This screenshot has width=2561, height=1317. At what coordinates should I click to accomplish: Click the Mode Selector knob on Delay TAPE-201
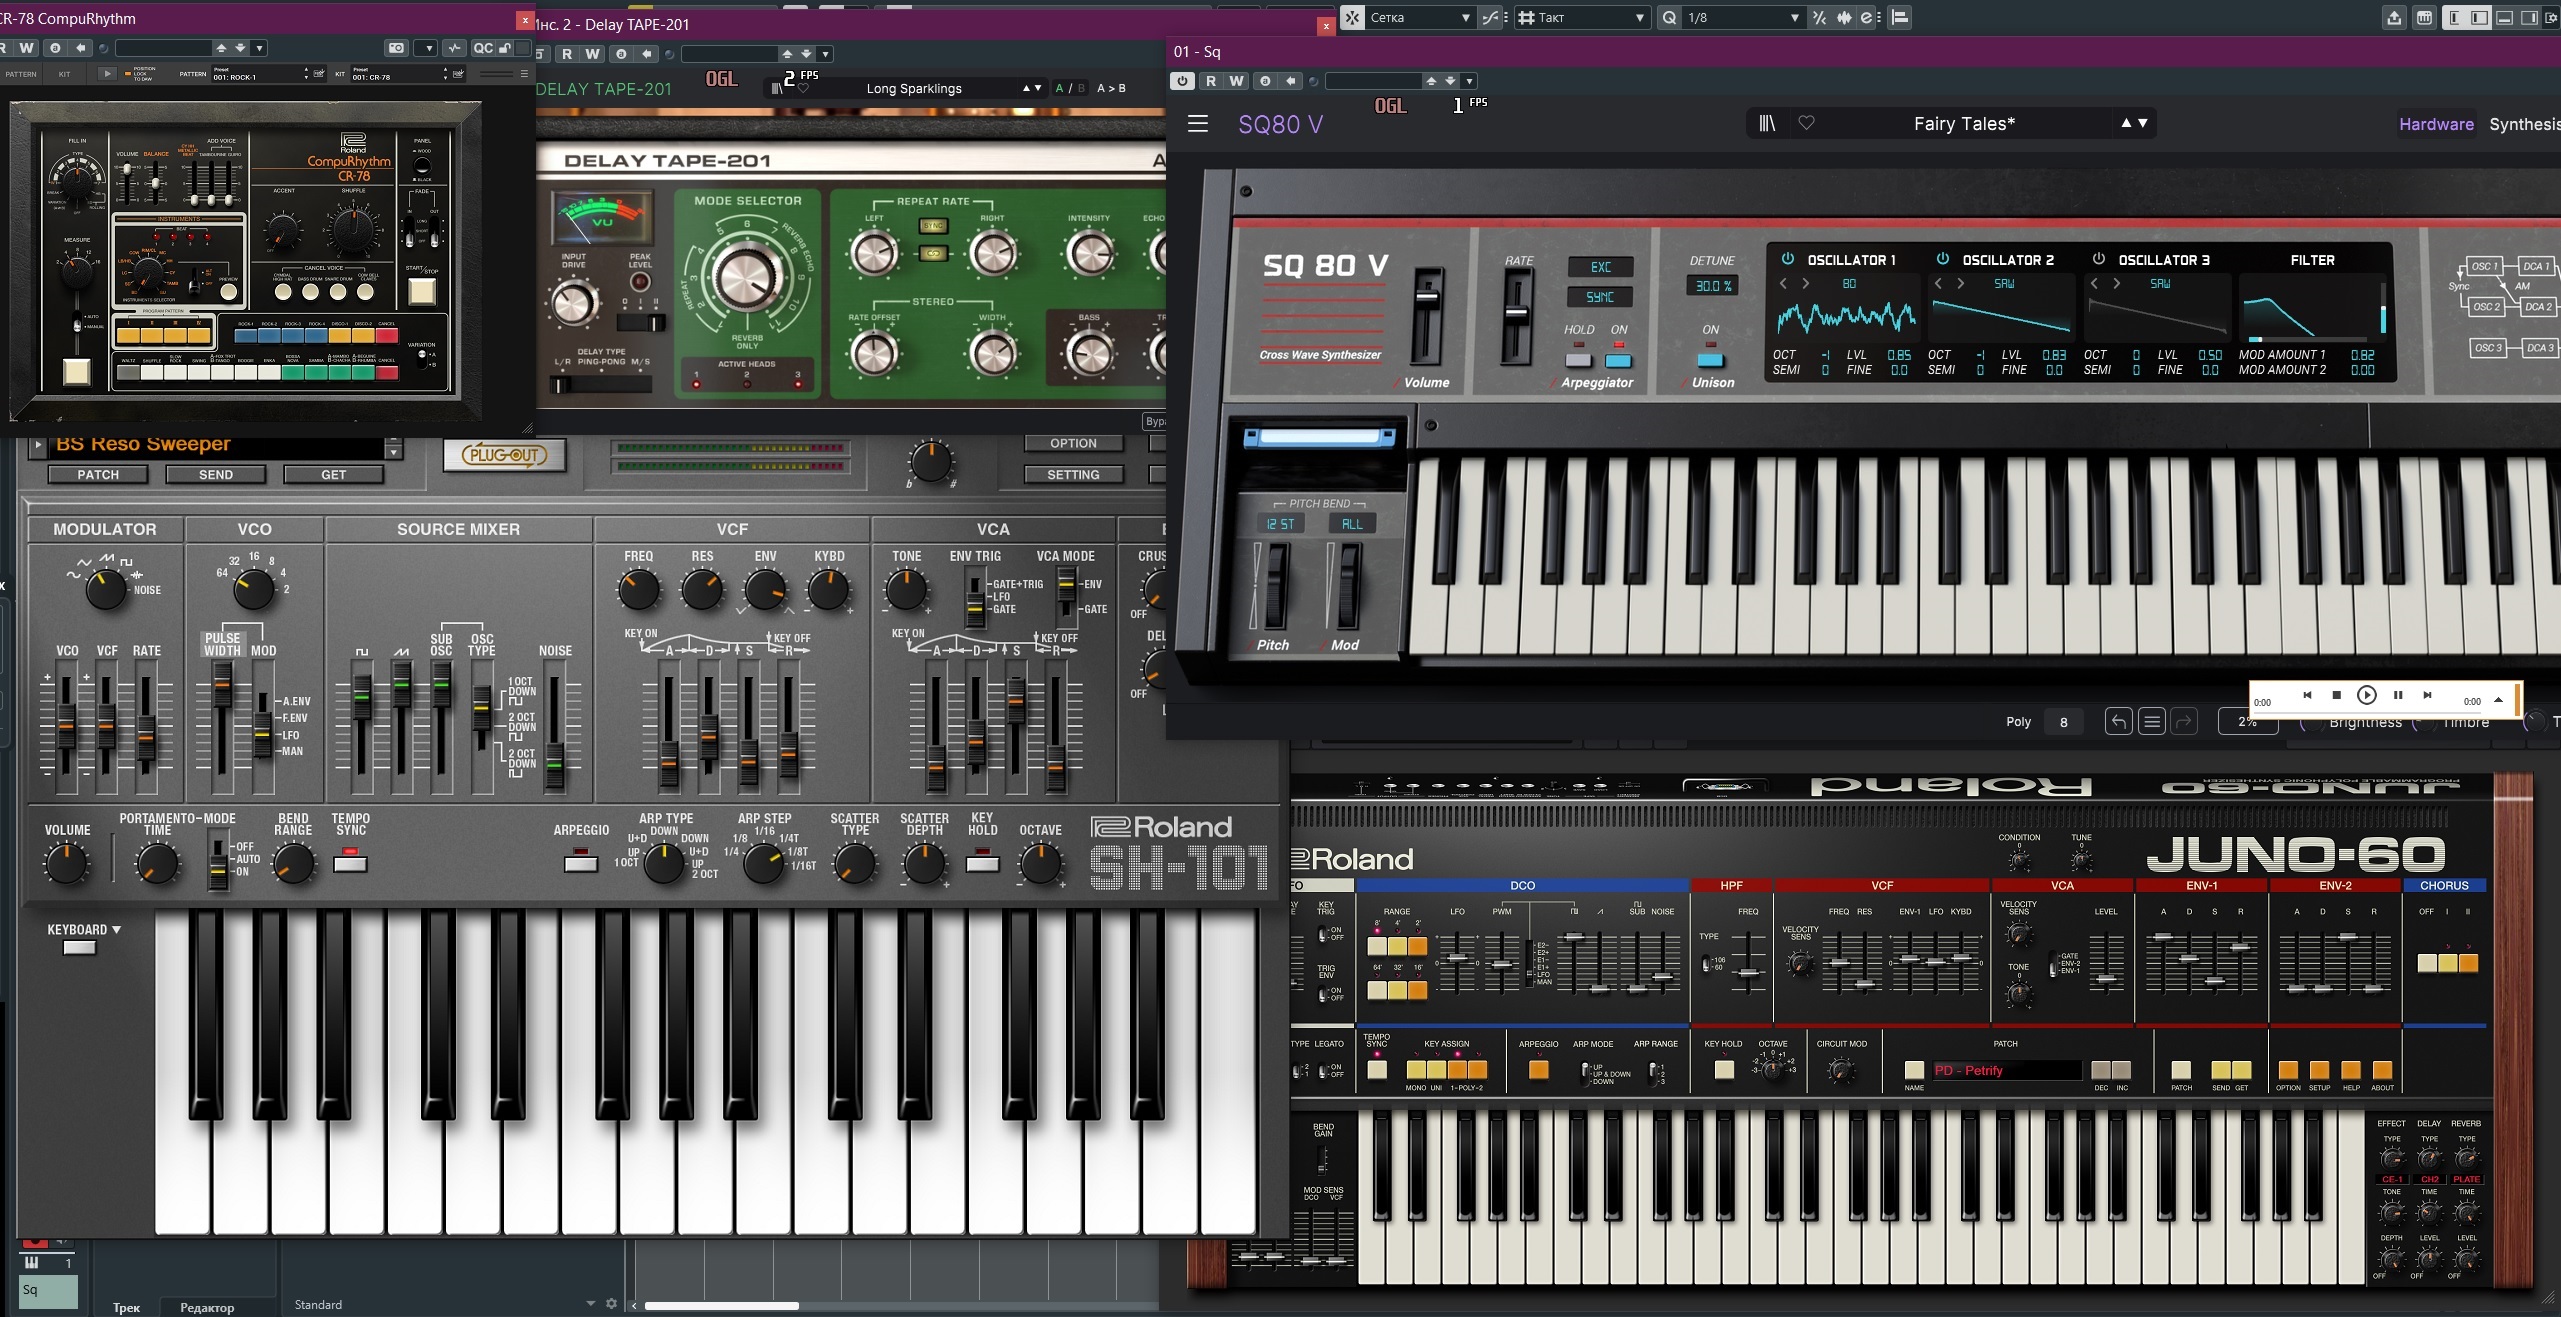(747, 277)
